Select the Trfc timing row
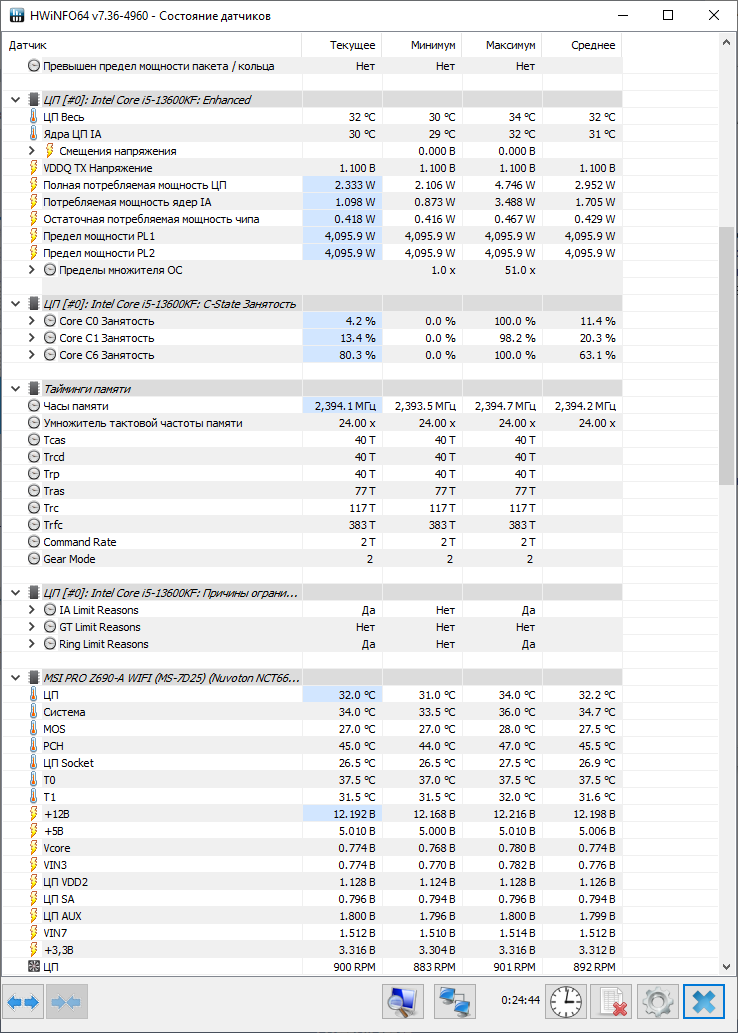Viewport: 738px width, 1033px height. click(312, 525)
